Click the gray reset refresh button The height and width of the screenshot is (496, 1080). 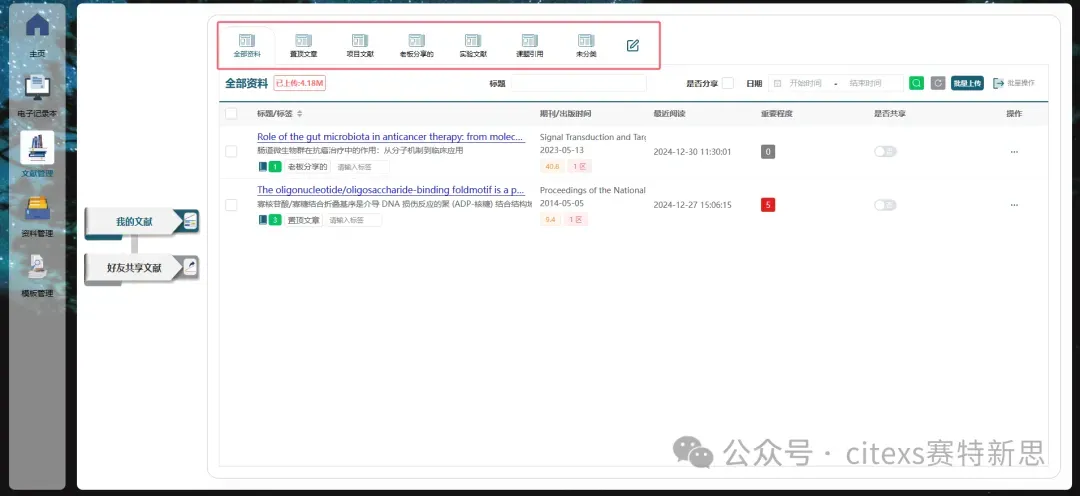point(937,83)
